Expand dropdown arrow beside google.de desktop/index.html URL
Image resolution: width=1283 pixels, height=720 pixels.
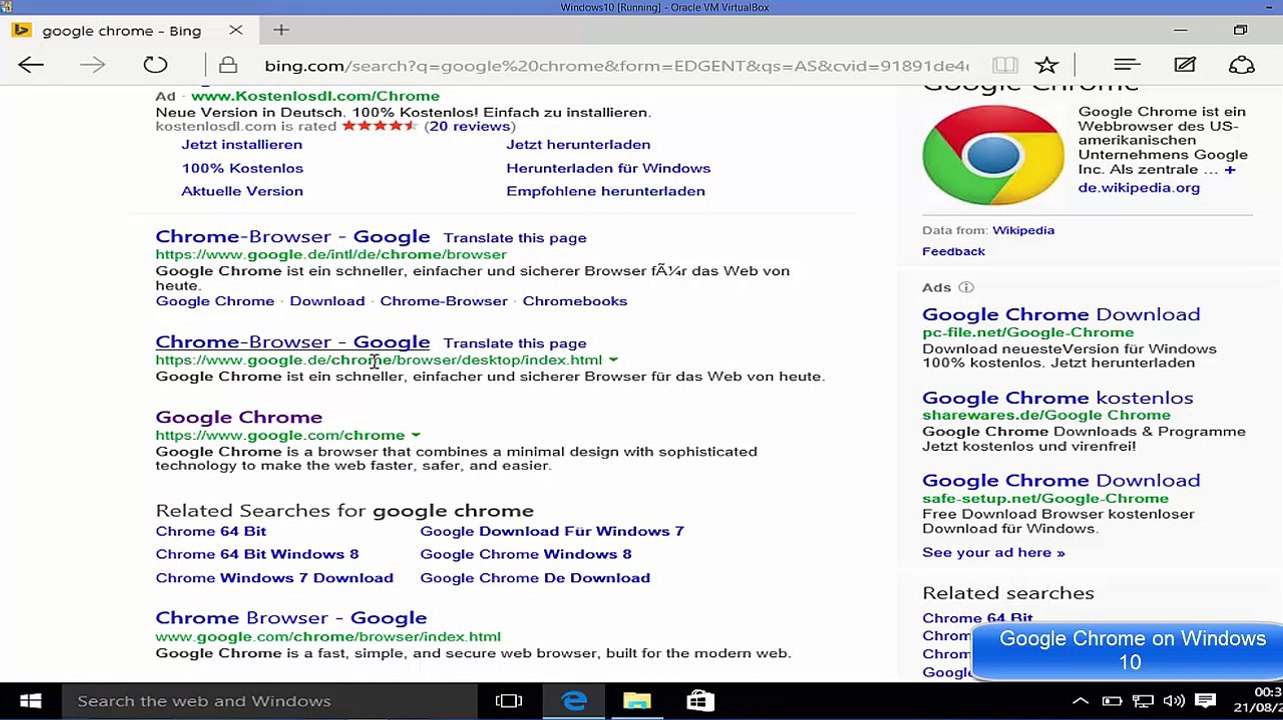click(x=613, y=360)
